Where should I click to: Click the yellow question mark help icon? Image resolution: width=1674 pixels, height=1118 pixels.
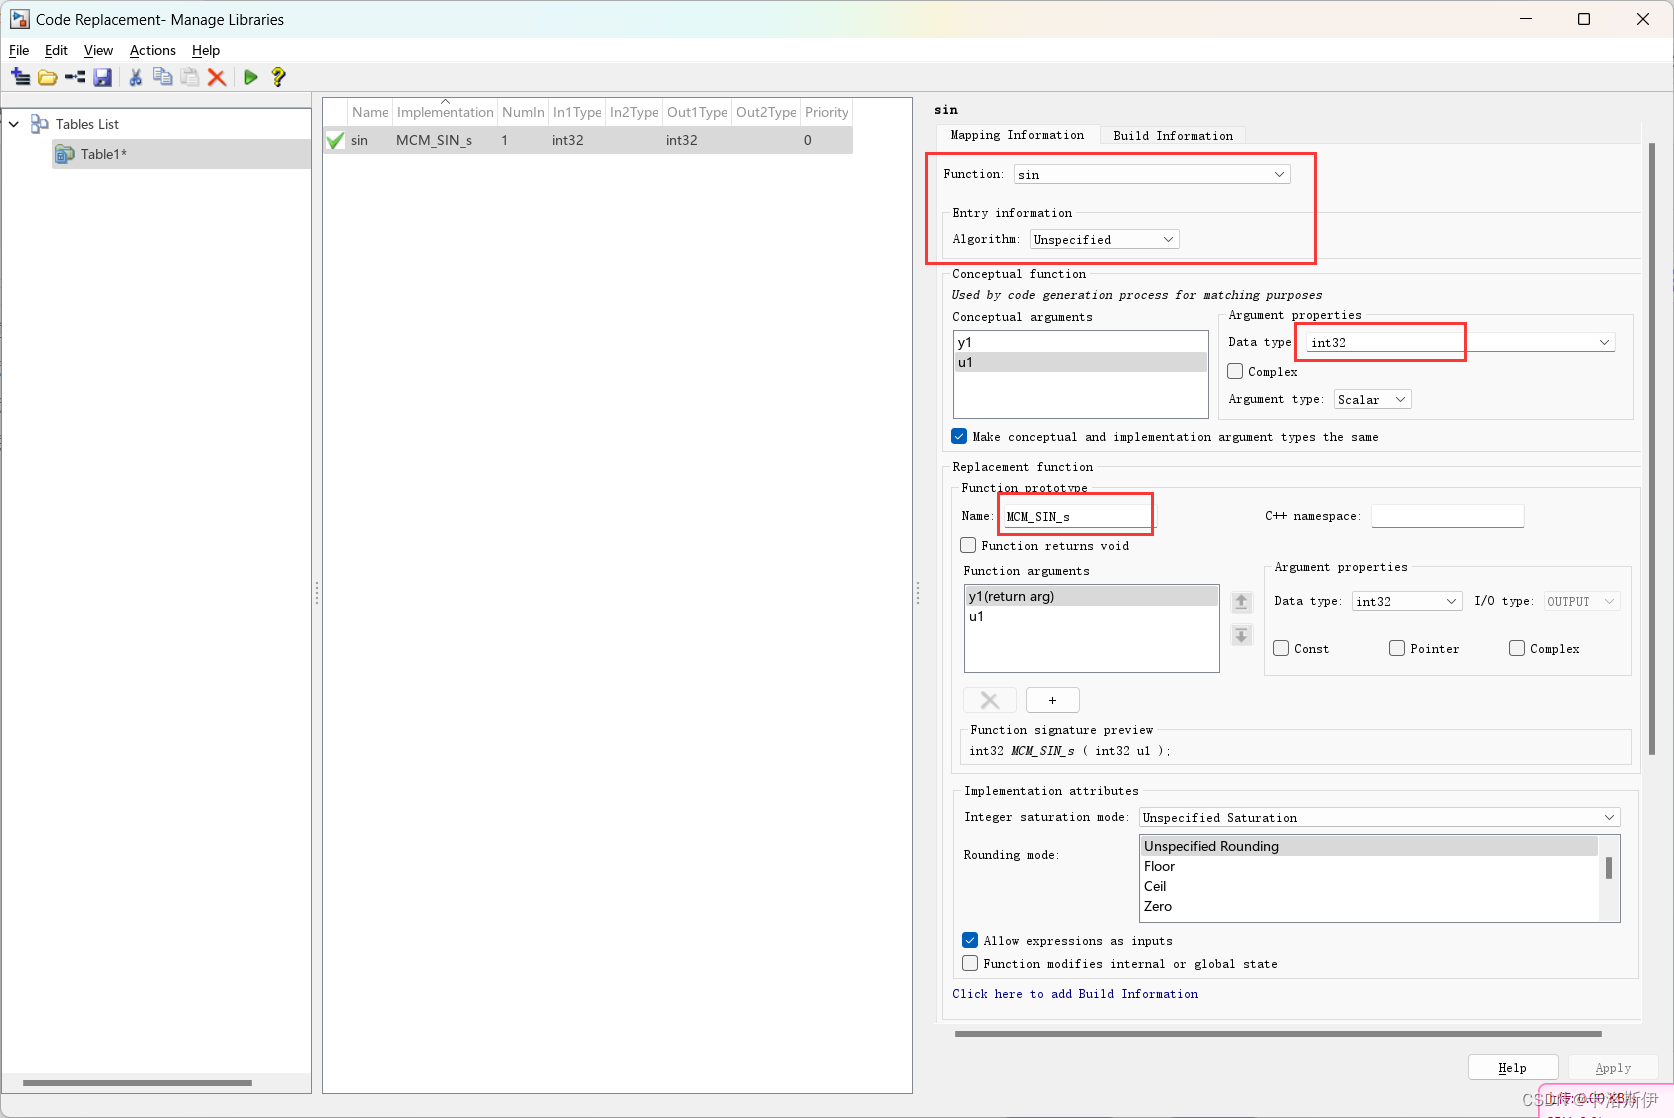tap(278, 77)
